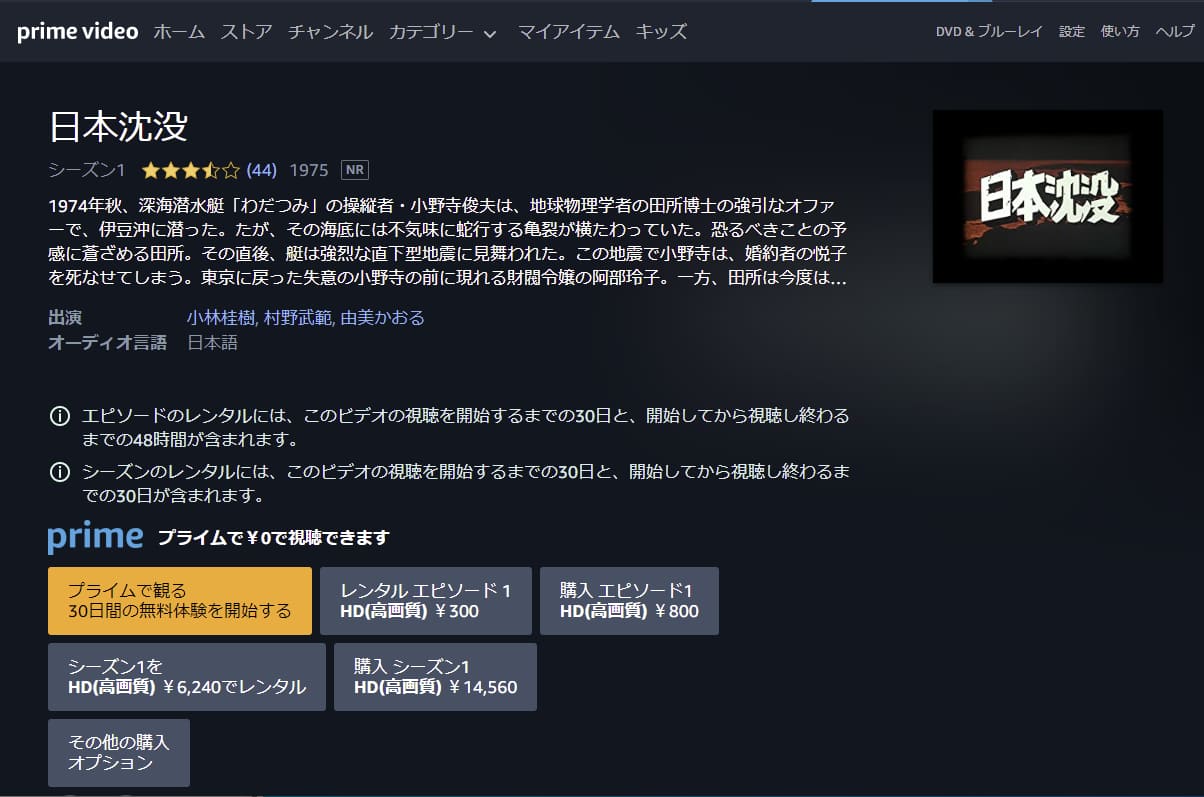1204x797 pixels.
Task: Open the ヘルプ link
Action: coord(1175,32)
